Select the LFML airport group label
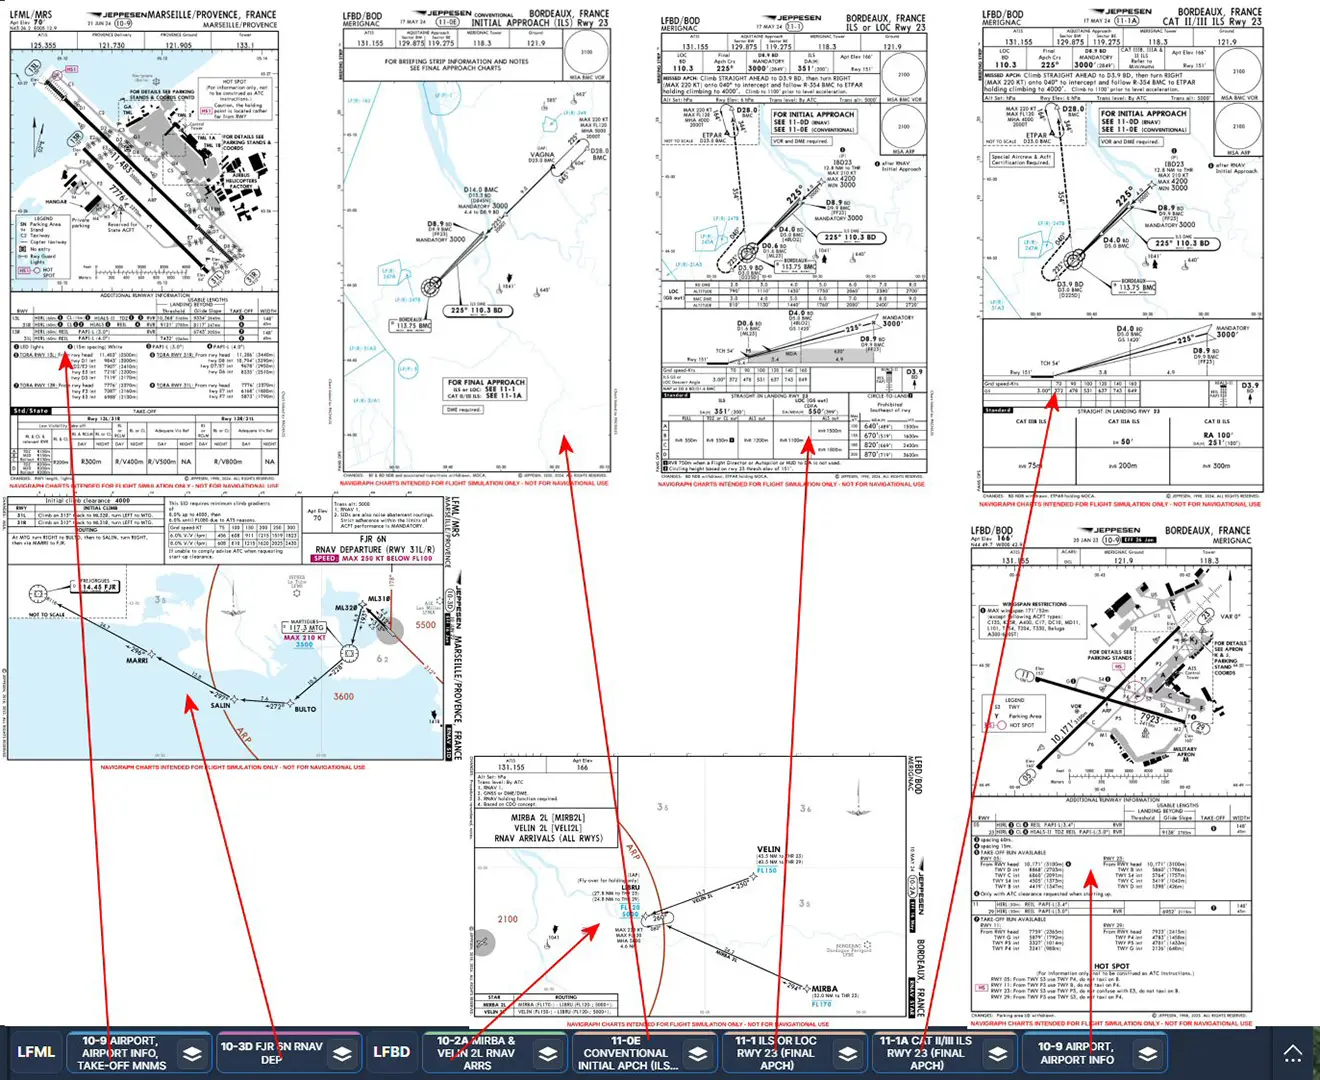 [36, 1052]
